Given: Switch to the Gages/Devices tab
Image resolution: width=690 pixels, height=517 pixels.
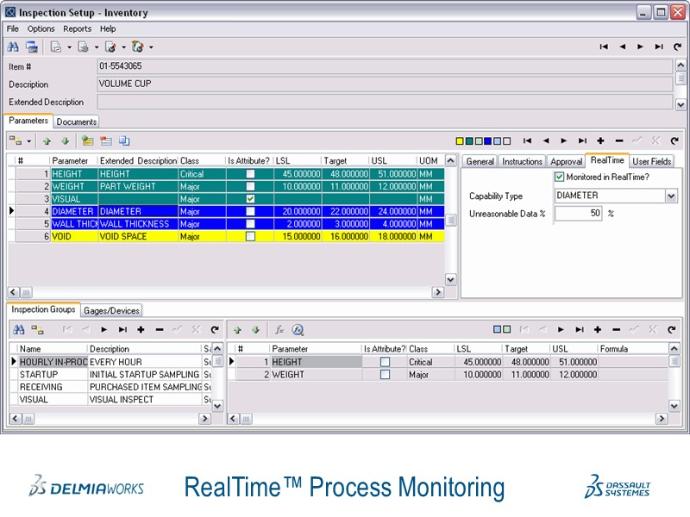Looking at the screenshot, I should (111, 311).
